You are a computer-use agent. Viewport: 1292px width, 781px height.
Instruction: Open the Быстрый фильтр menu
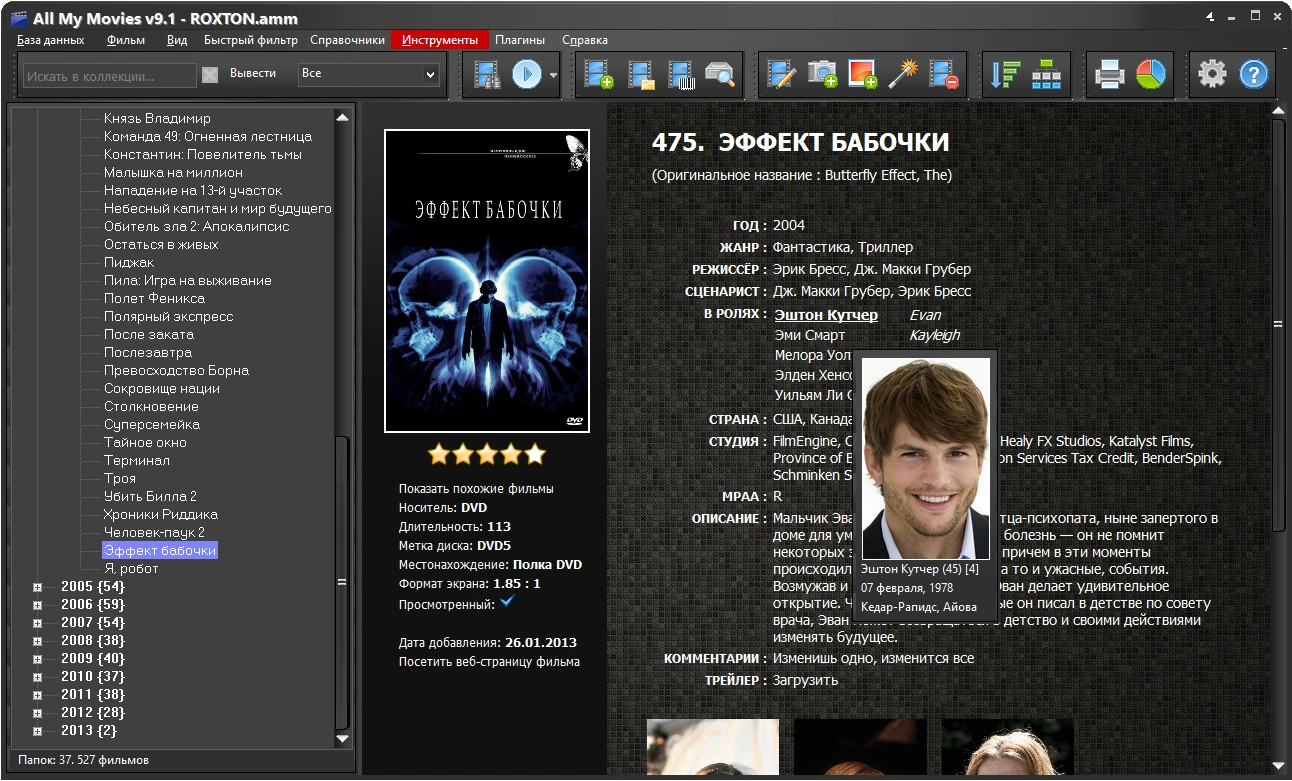[251, 40]
